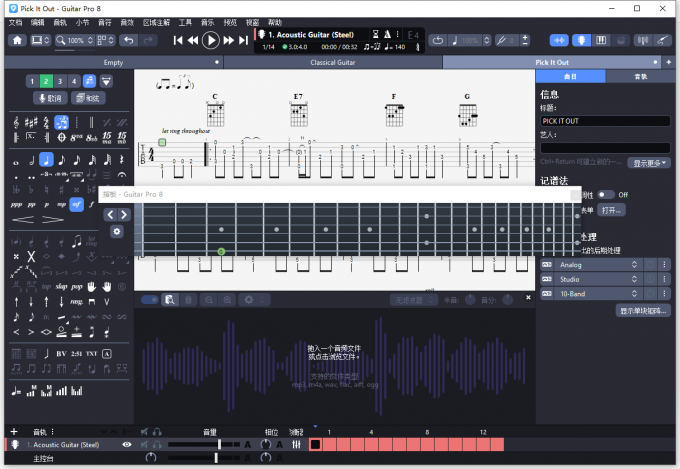Undo the last action
680x469 pixels.
point(128,40)
